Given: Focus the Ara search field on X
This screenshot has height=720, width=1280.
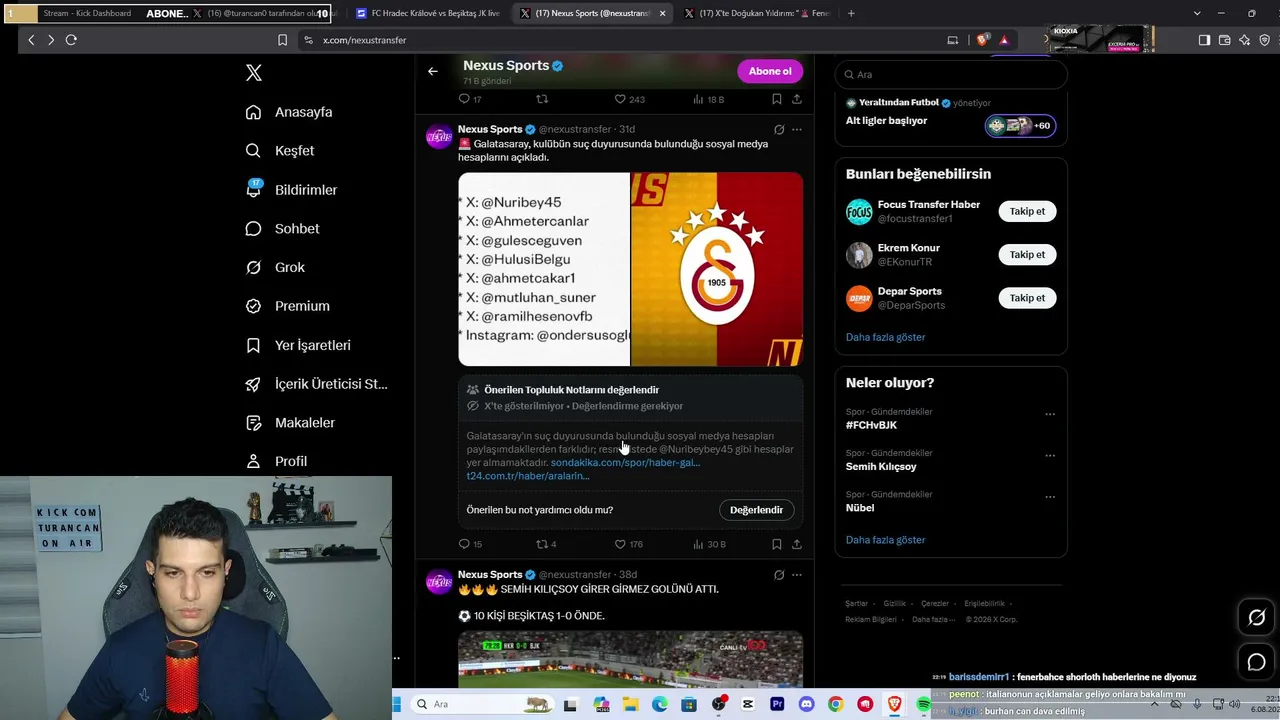Looking at the screenshot, I should [951, 74].
